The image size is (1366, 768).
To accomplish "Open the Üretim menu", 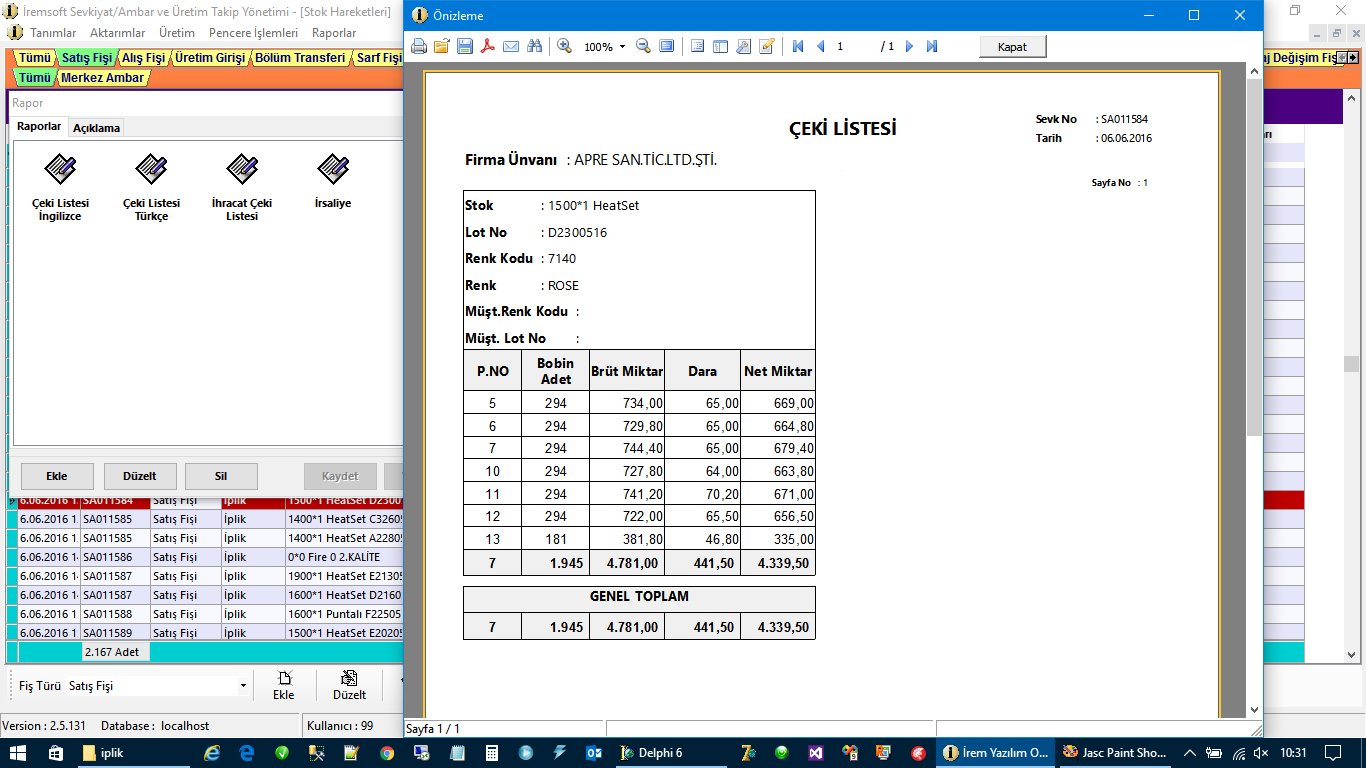I will tap(177, 33).
